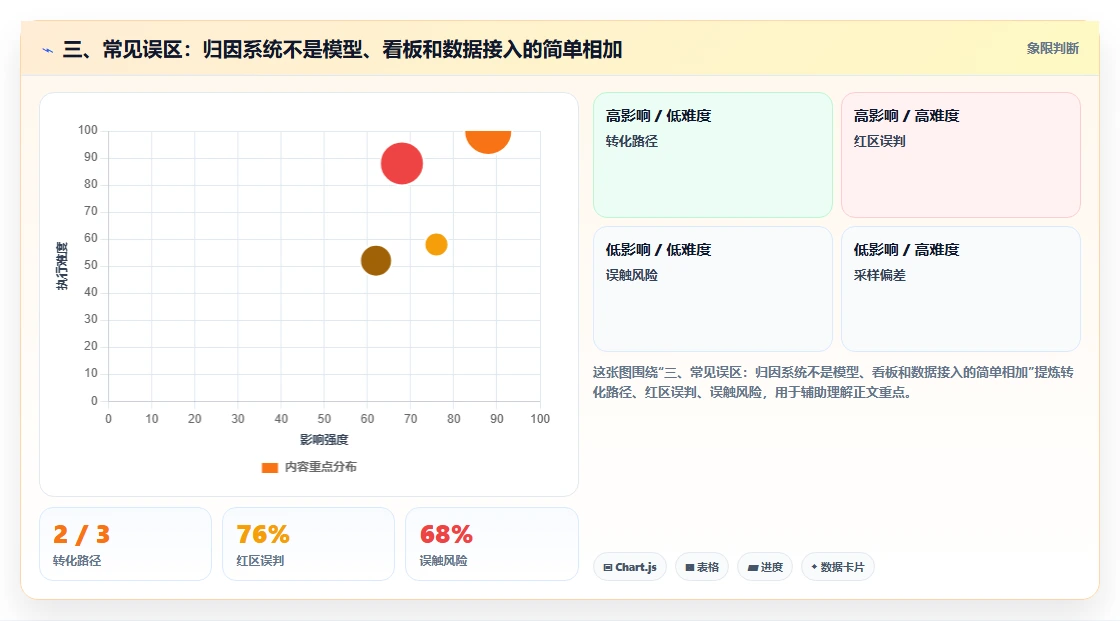Click the small yellow-orange bubble

point(436,244)
